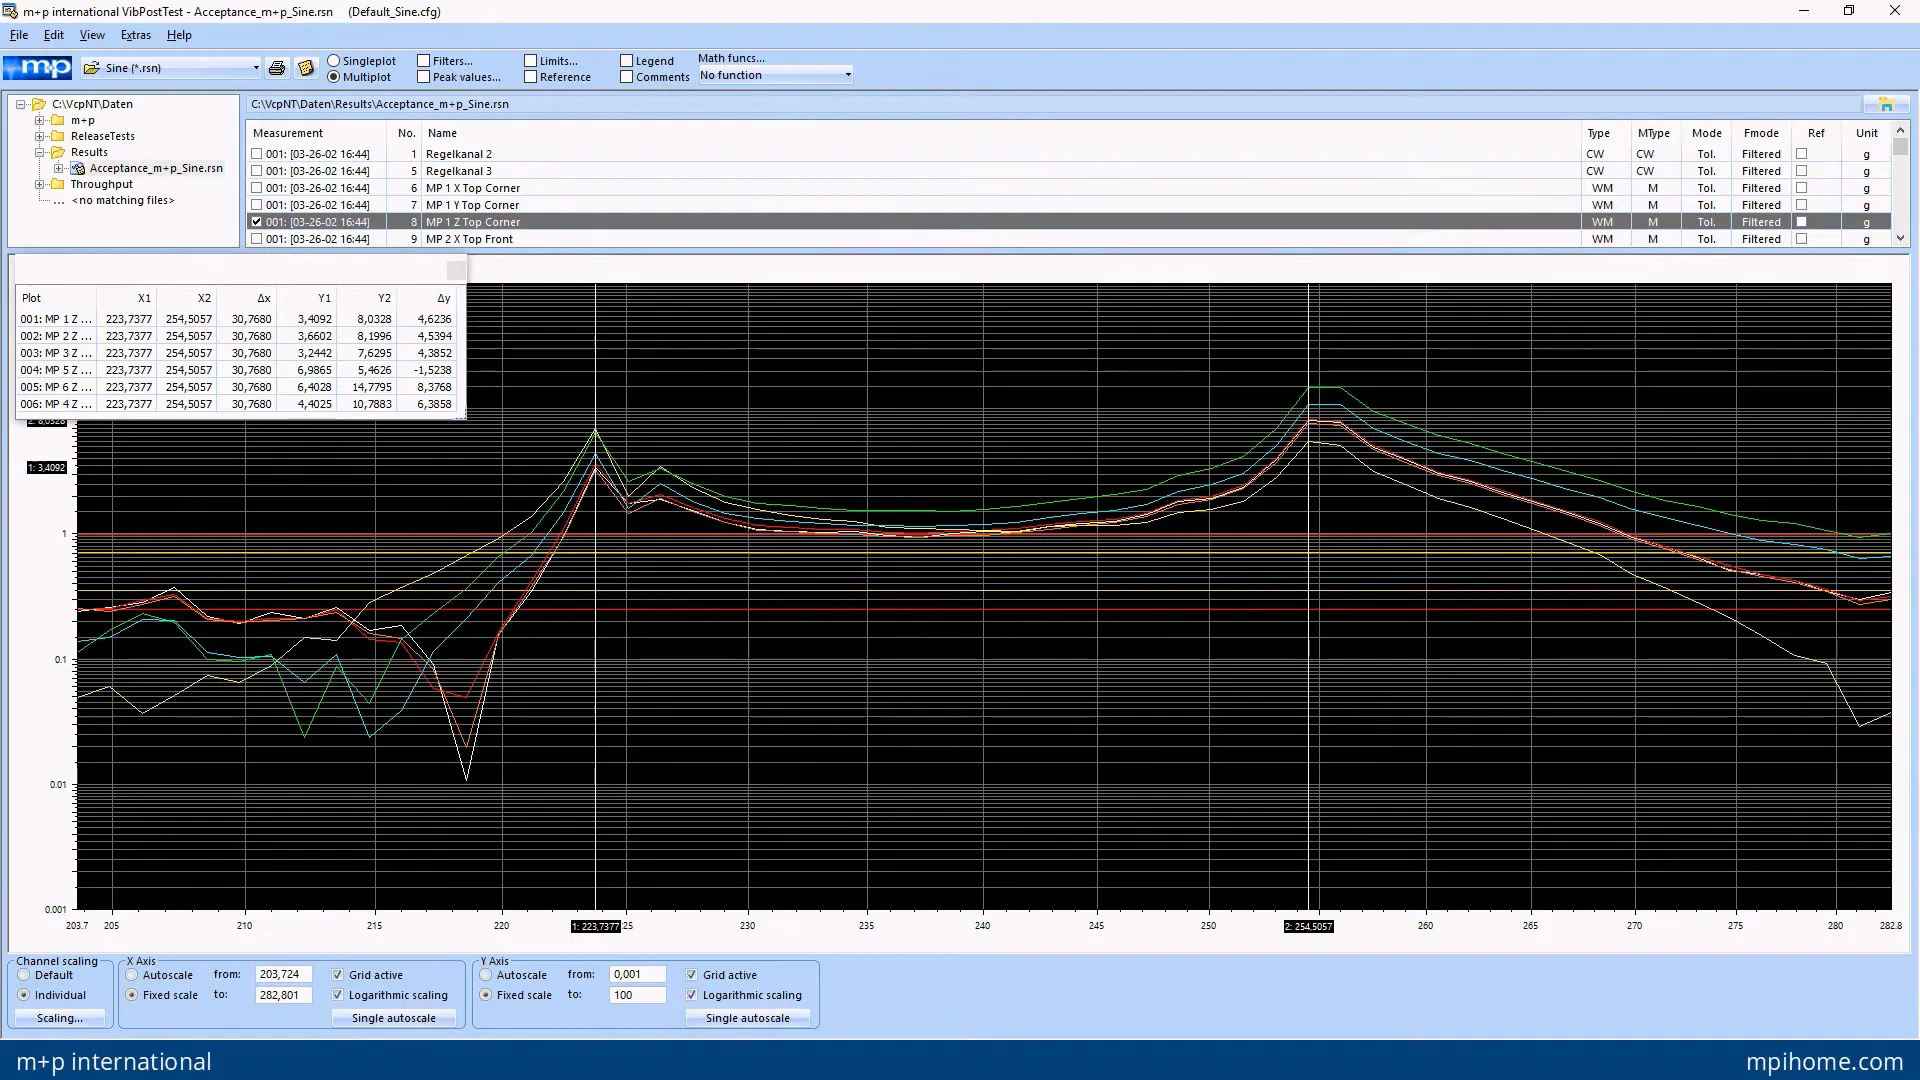Click the m+p logo button
The image size is (1920, 1080).
click(37, 68)
